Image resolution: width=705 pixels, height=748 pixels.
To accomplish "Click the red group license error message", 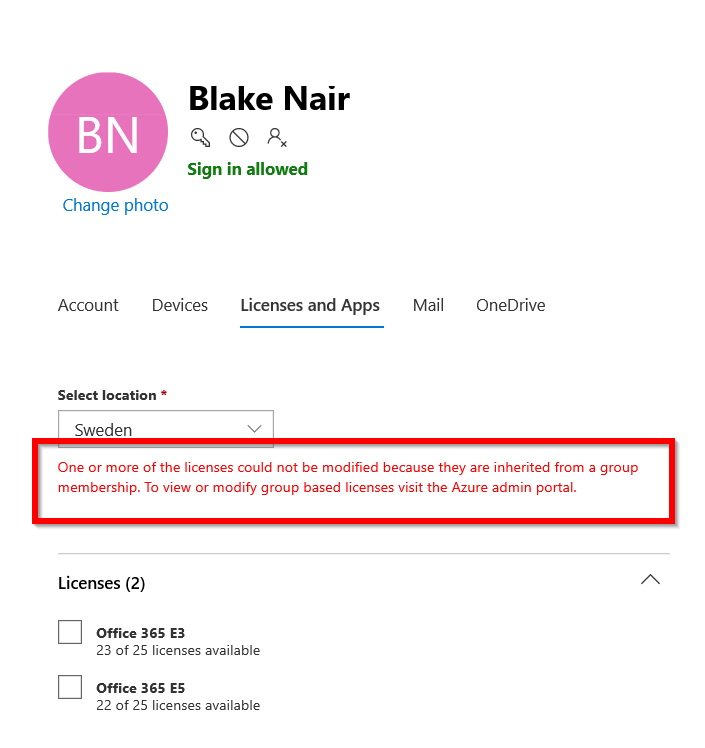I will (x=348, y=478).
